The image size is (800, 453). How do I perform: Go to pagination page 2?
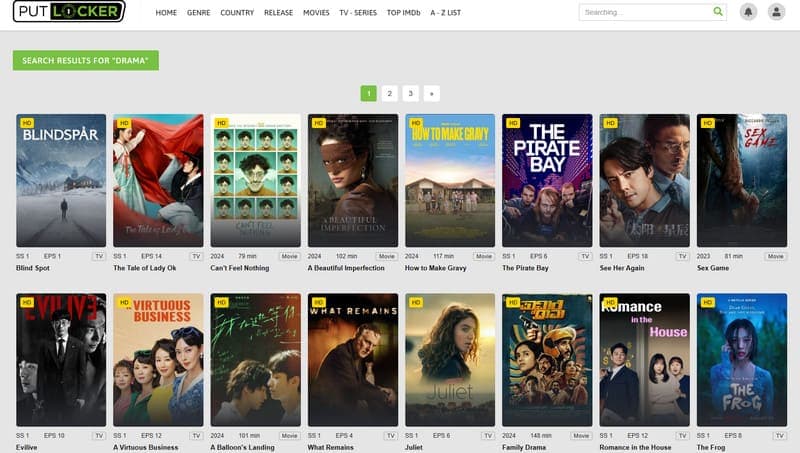point(389,93)
